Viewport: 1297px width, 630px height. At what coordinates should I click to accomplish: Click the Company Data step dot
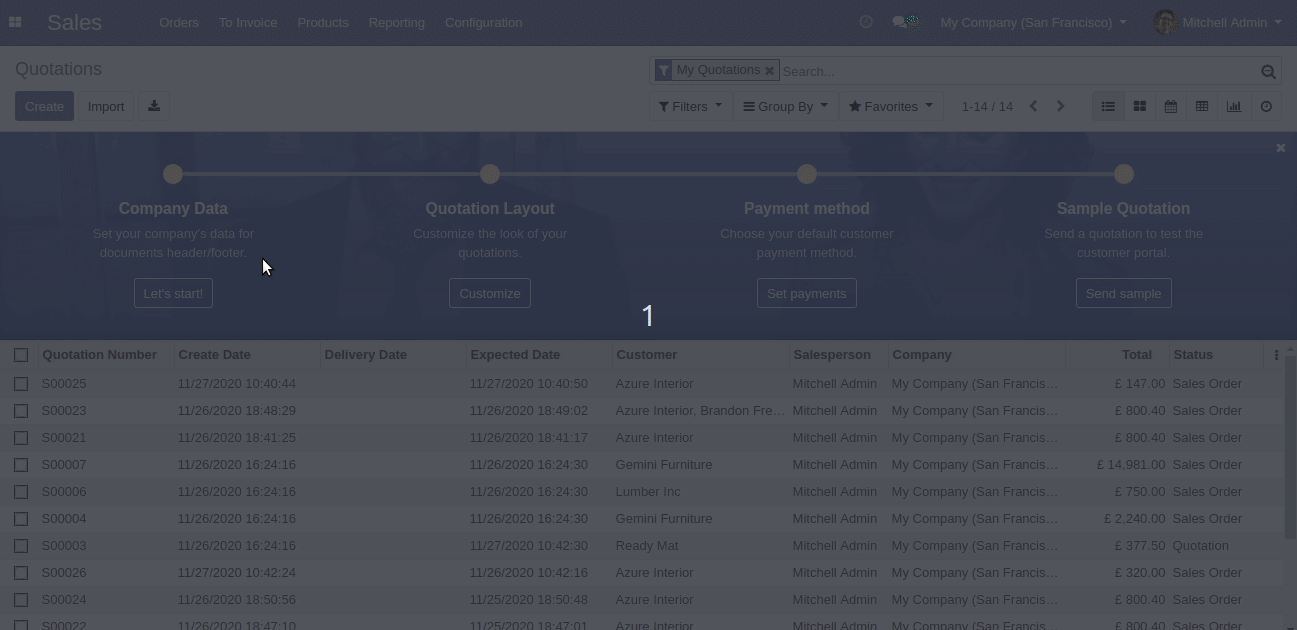173,174
